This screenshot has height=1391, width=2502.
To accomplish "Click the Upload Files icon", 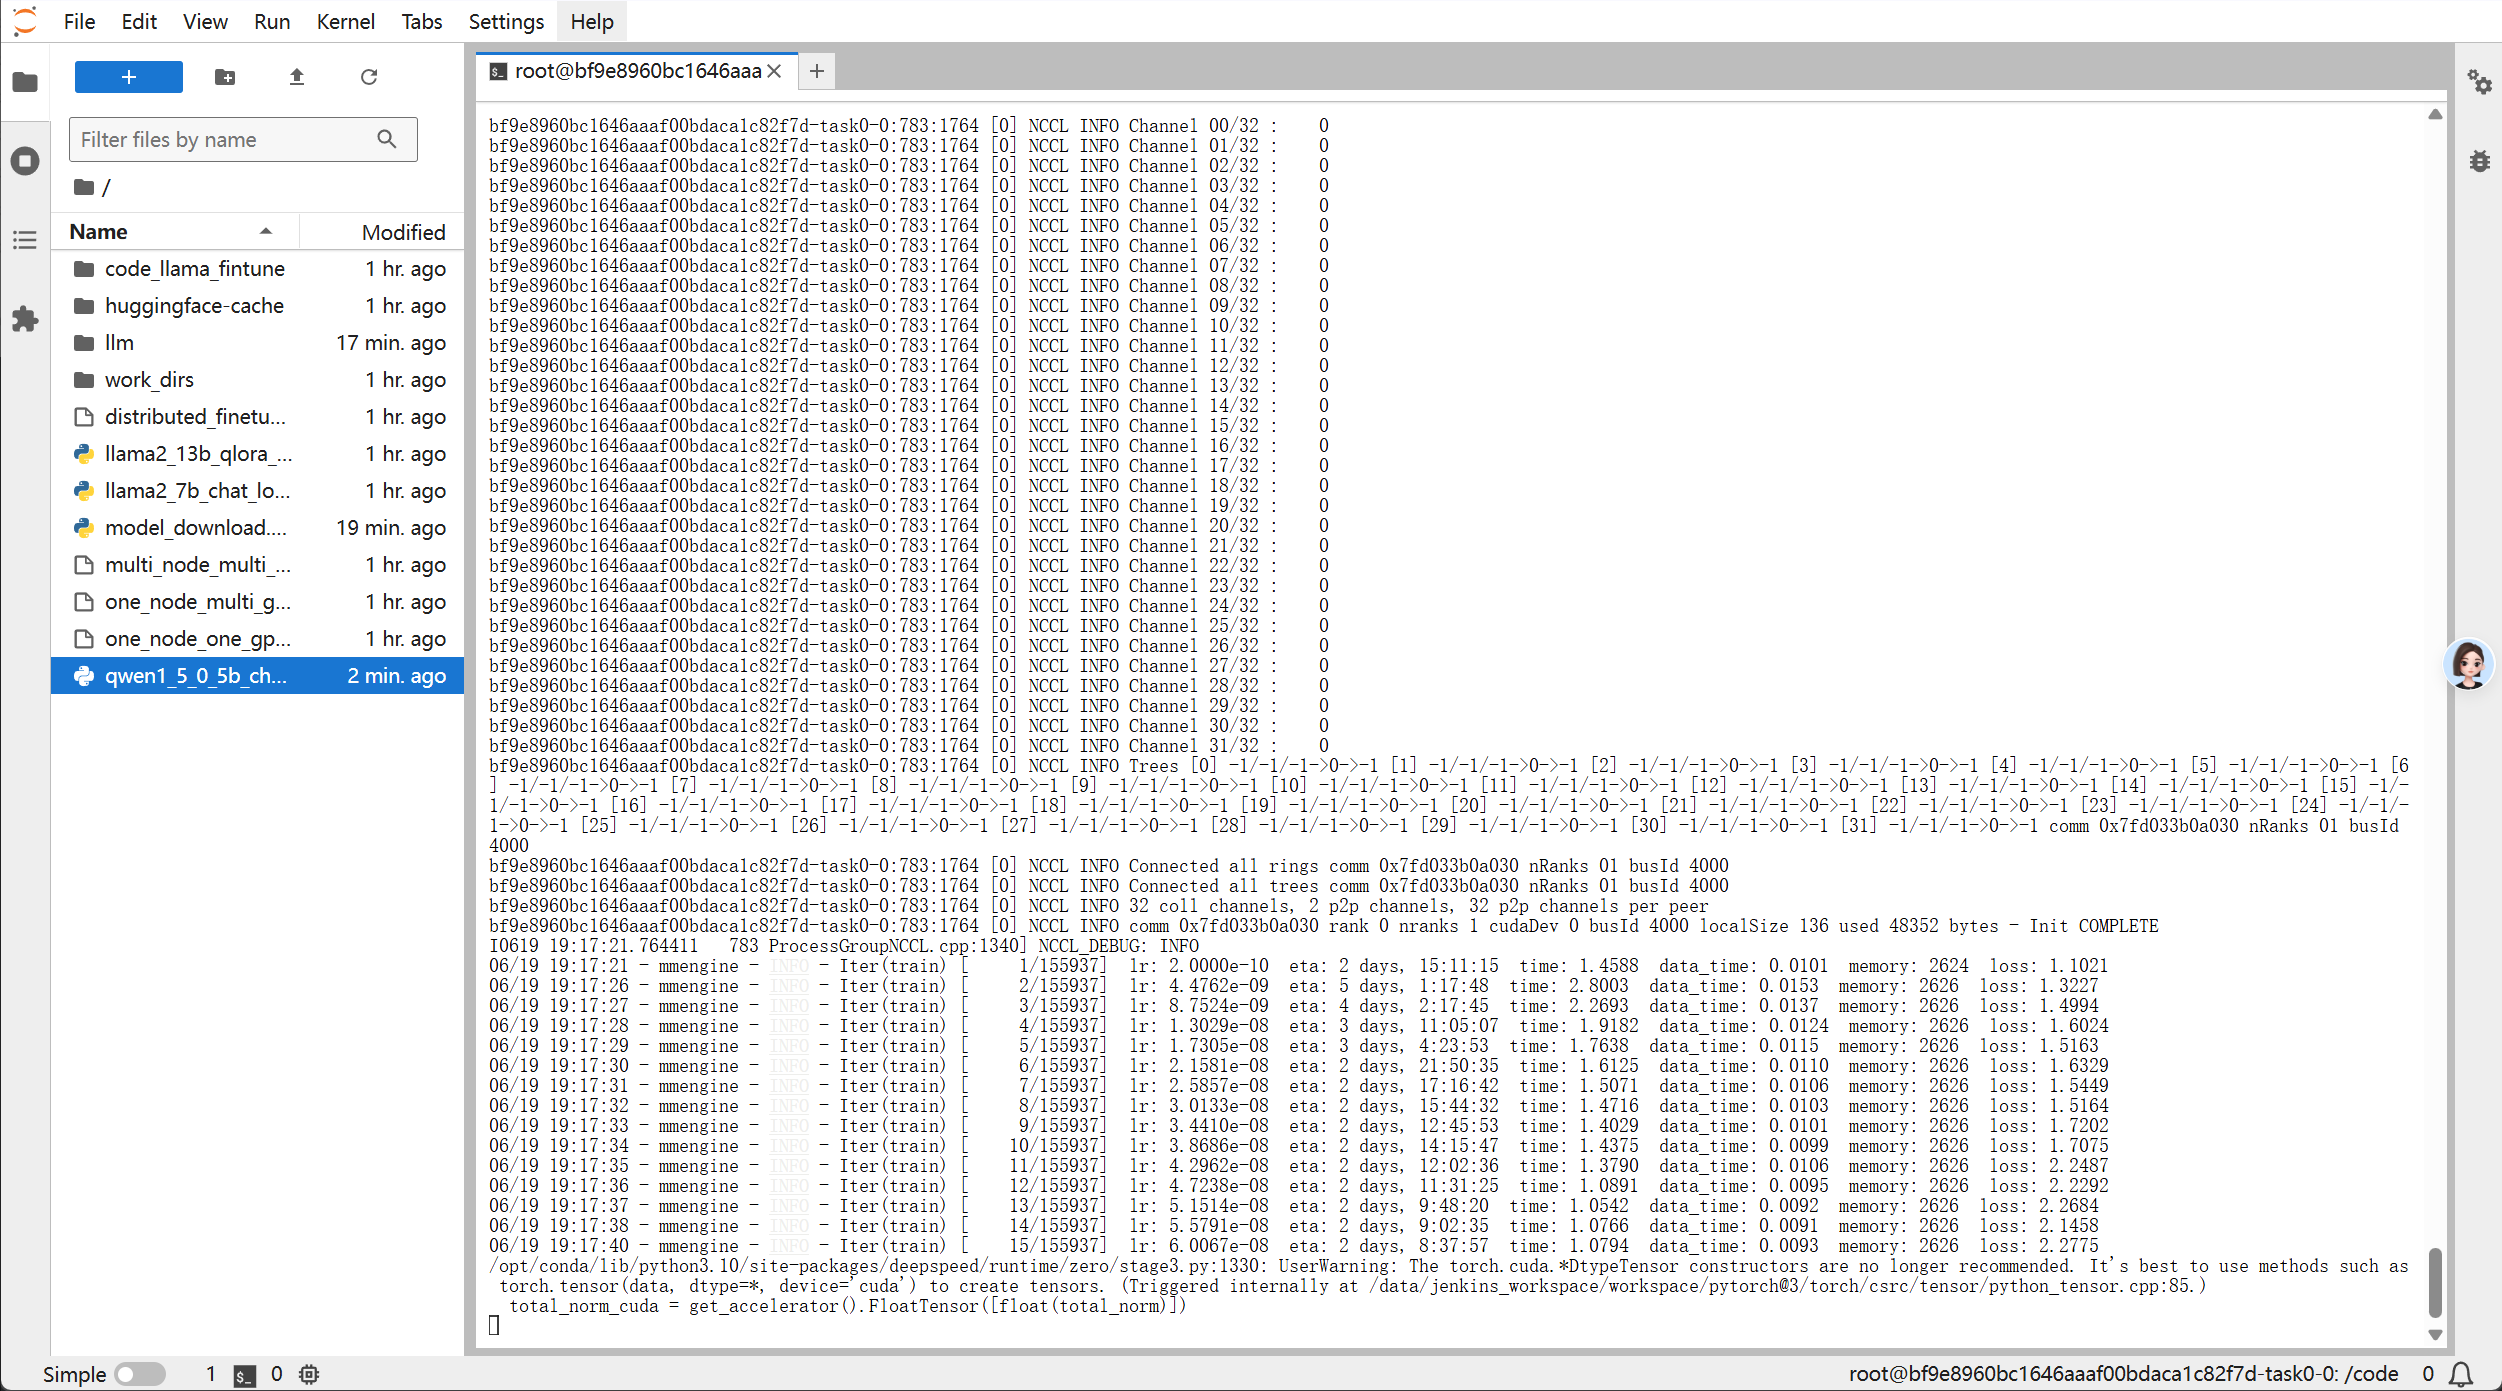I will click(x=297, y=77).
